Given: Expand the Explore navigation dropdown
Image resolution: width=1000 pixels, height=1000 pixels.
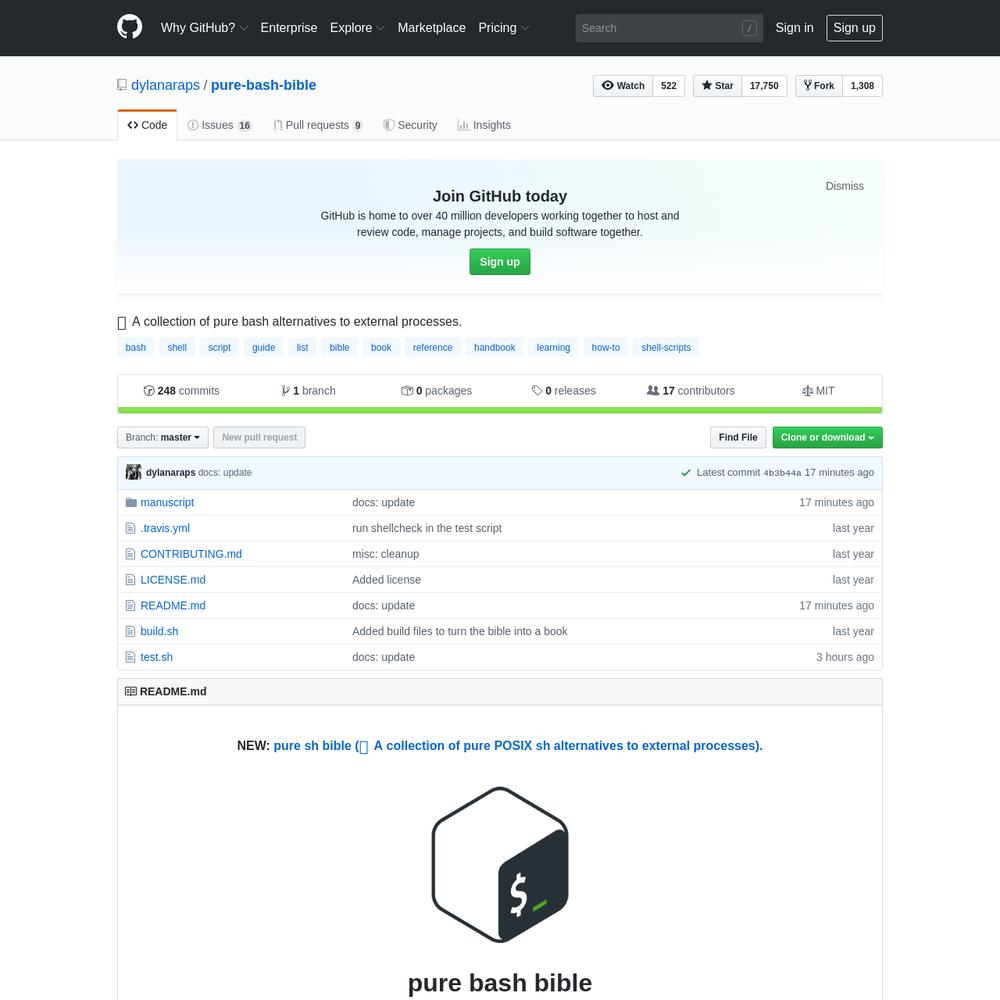Looking at the screenshot, I should (x=357, y=28).
